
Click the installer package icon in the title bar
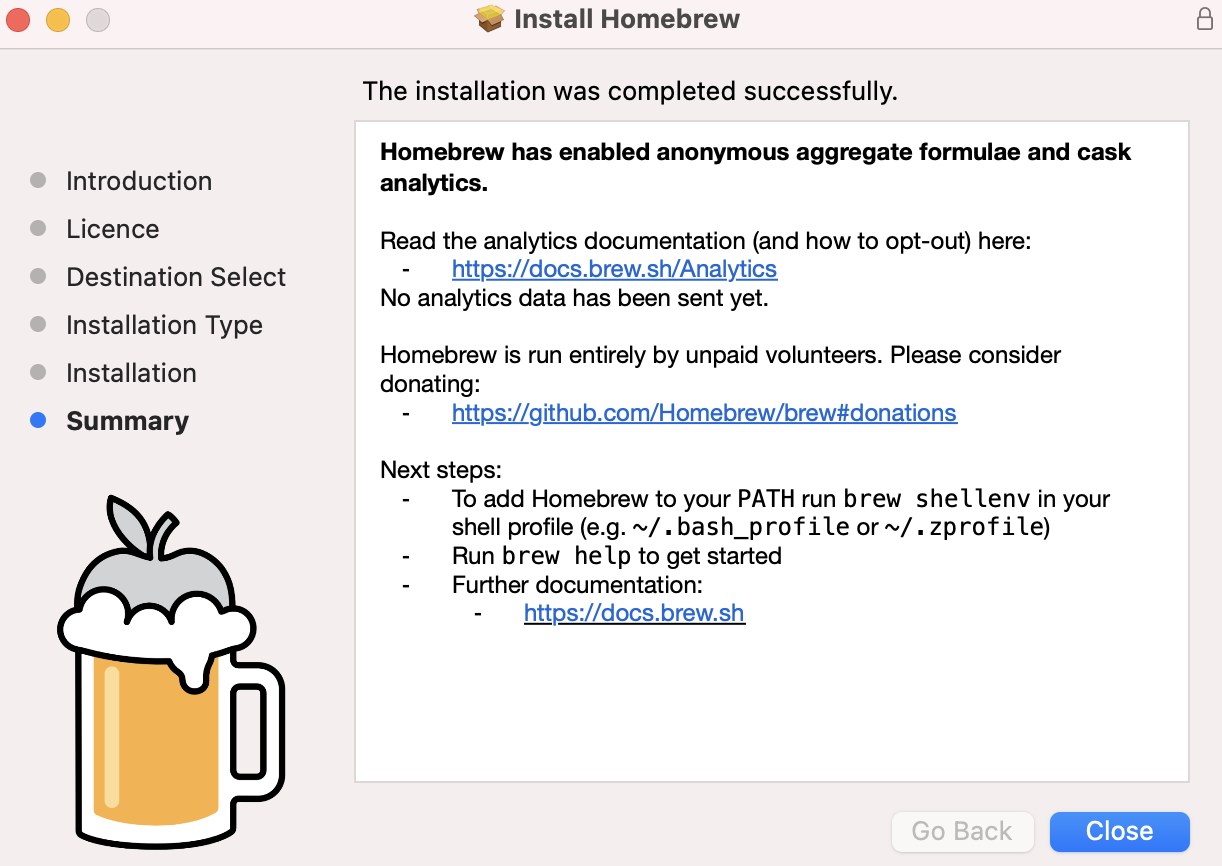pyautogui.click(x=487, y=18)
